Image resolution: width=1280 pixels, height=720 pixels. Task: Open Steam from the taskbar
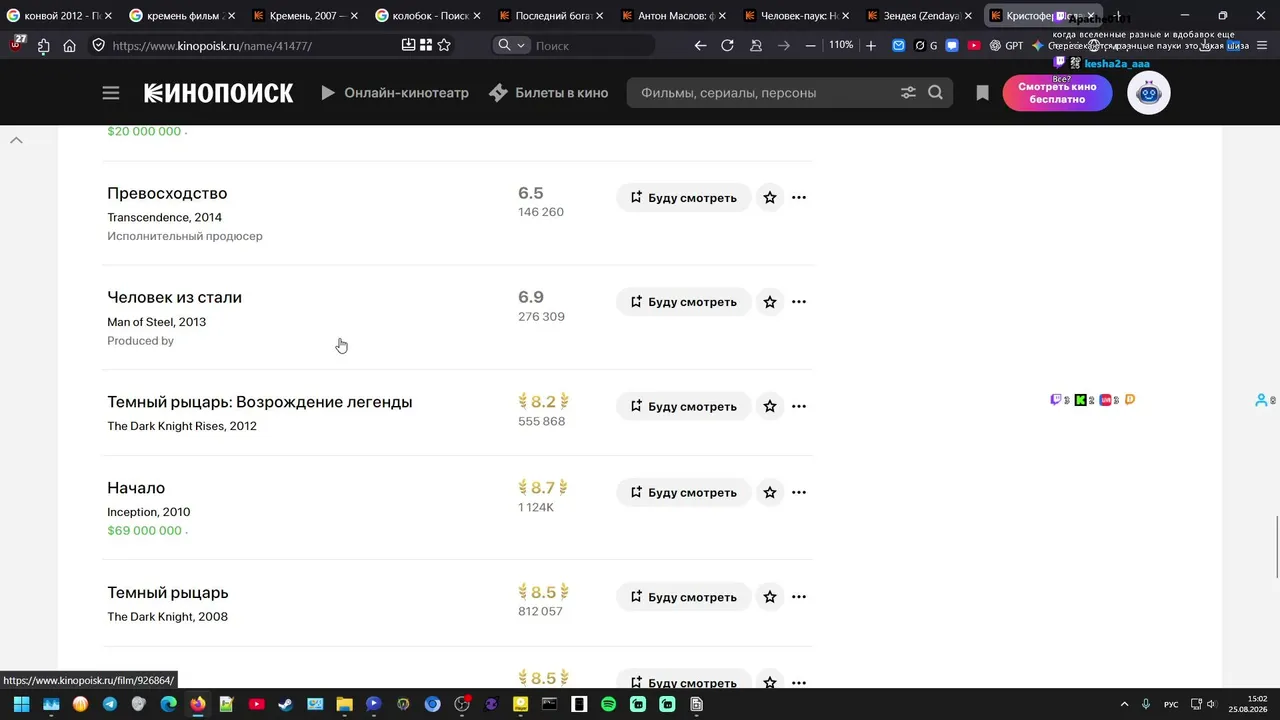point(286,704)
